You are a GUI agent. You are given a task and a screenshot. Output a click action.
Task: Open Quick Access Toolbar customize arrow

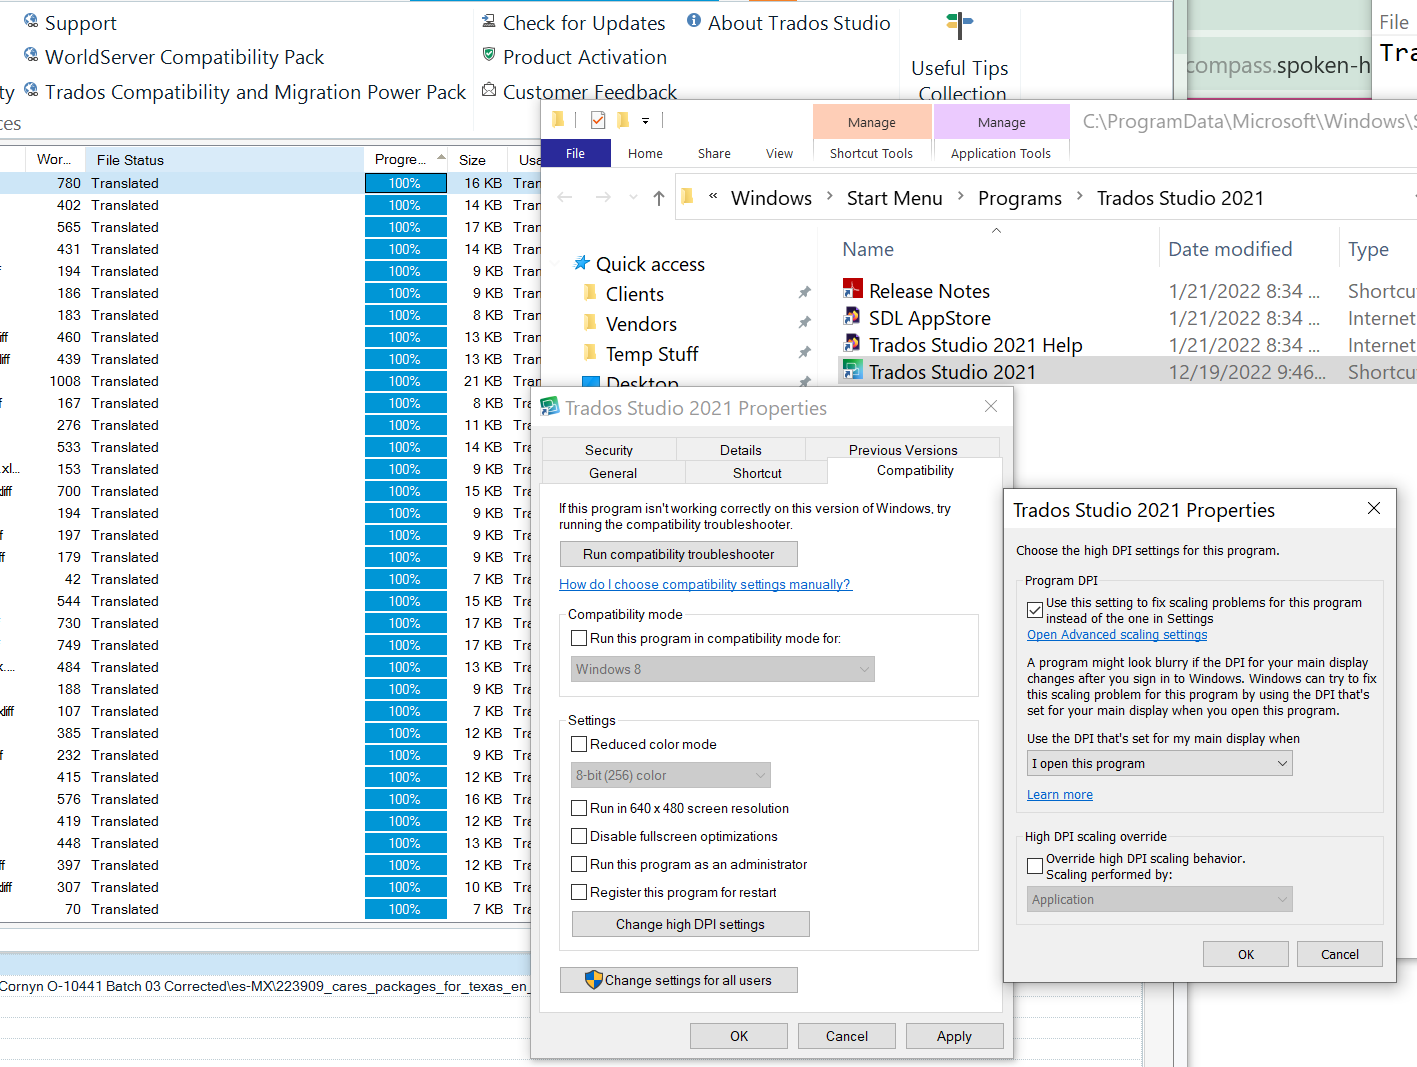click(646, 121)
